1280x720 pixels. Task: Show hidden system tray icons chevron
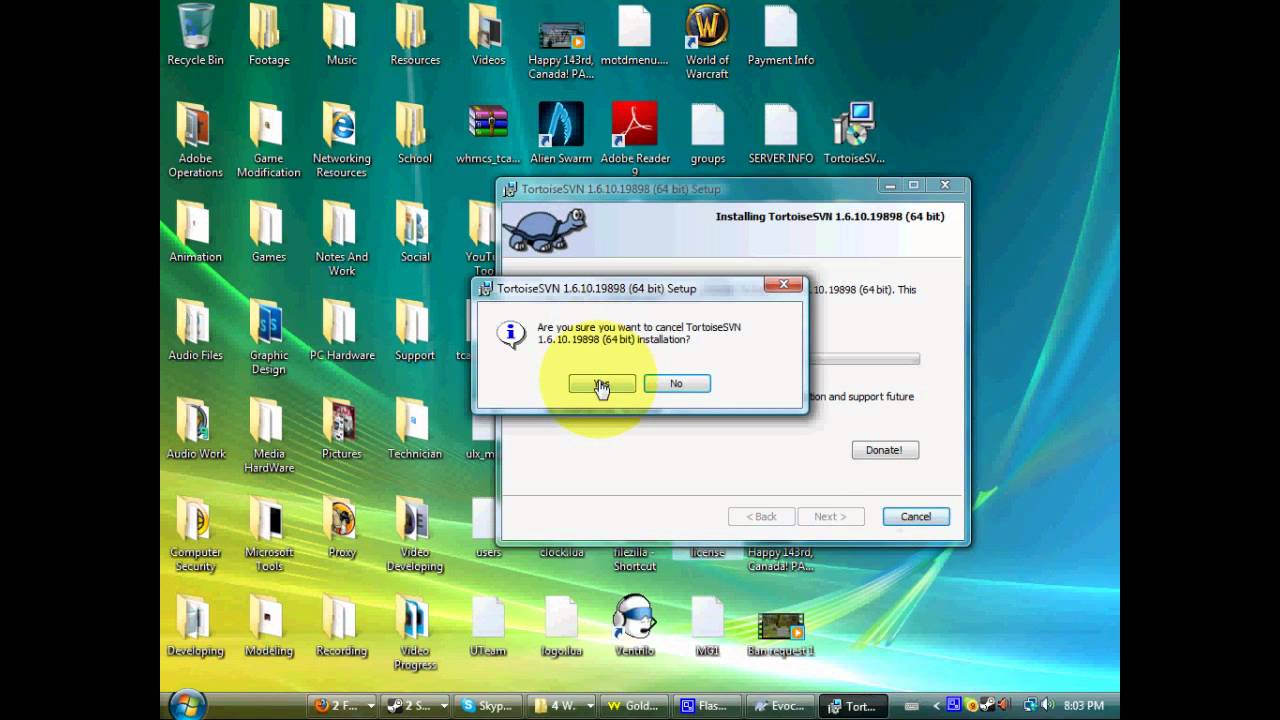(x=936, y=706)
